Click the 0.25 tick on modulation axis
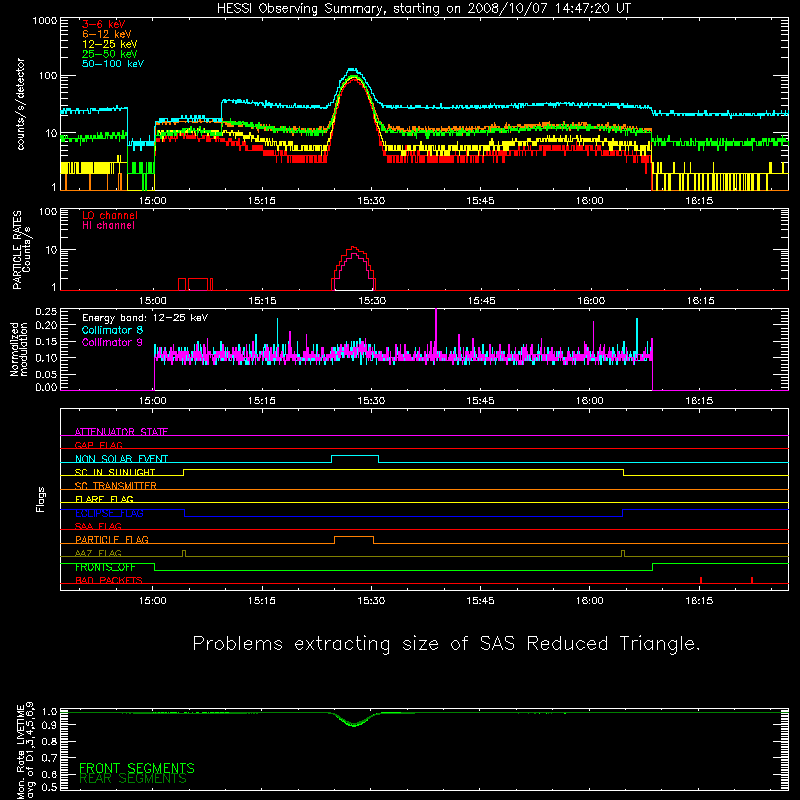Screen dimensions: 800x800 point(46,312)
